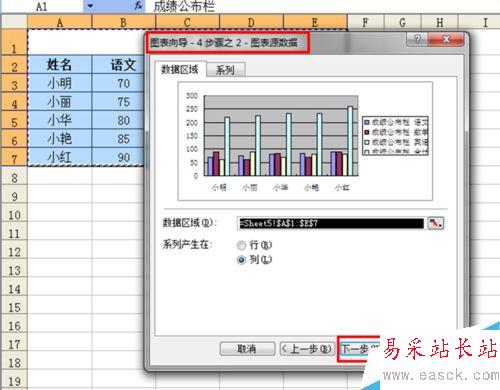
Task: Close the chart wizard dialog
Action: 446,40
